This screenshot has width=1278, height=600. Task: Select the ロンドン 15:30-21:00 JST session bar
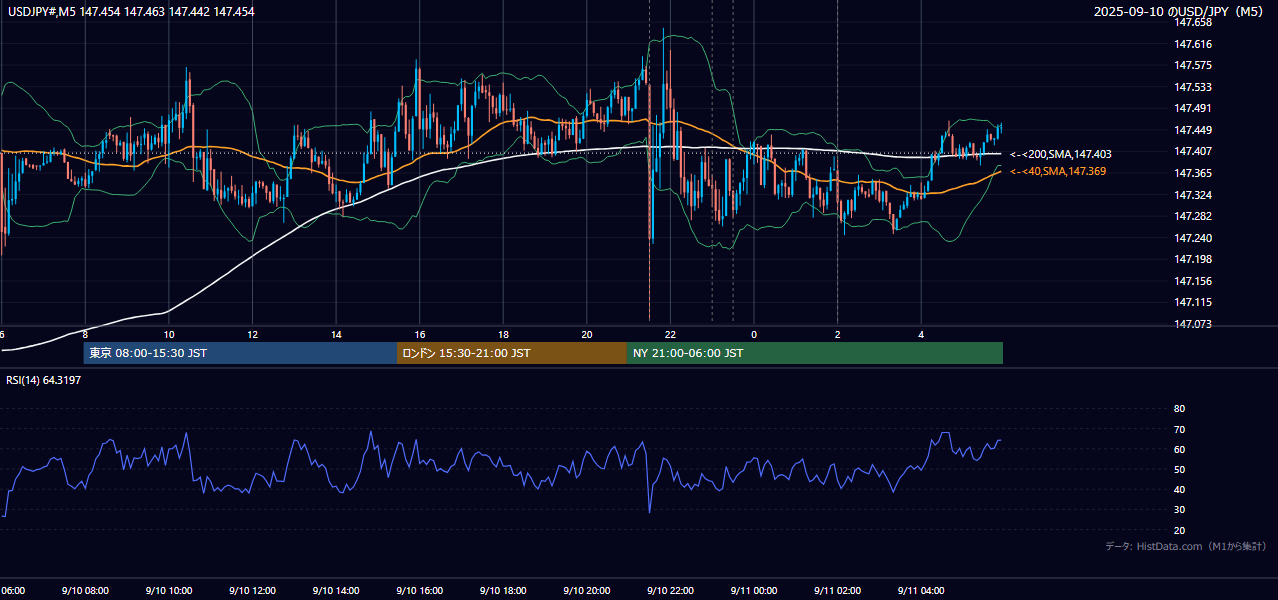click(512, 353)
